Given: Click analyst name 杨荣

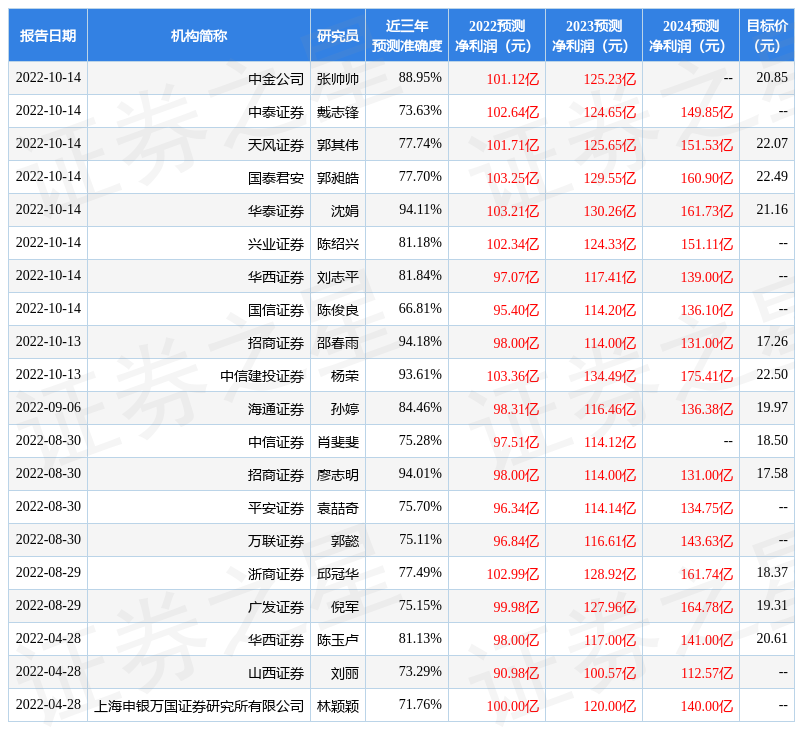Looking at the screenshot, I should click(345, 376).
